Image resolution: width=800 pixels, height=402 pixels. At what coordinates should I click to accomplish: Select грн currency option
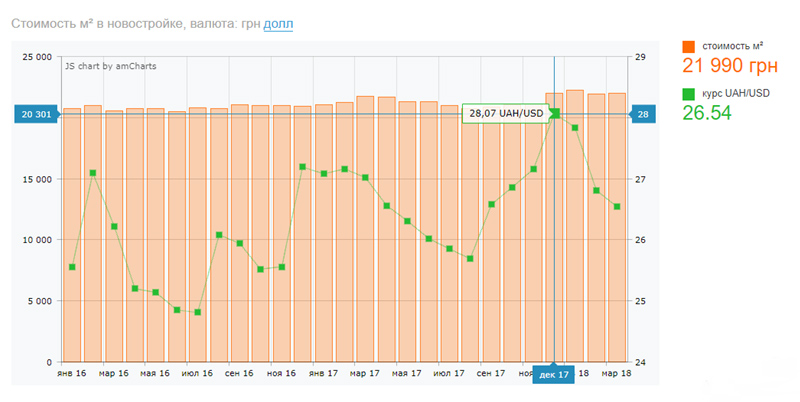click(249, 23)
